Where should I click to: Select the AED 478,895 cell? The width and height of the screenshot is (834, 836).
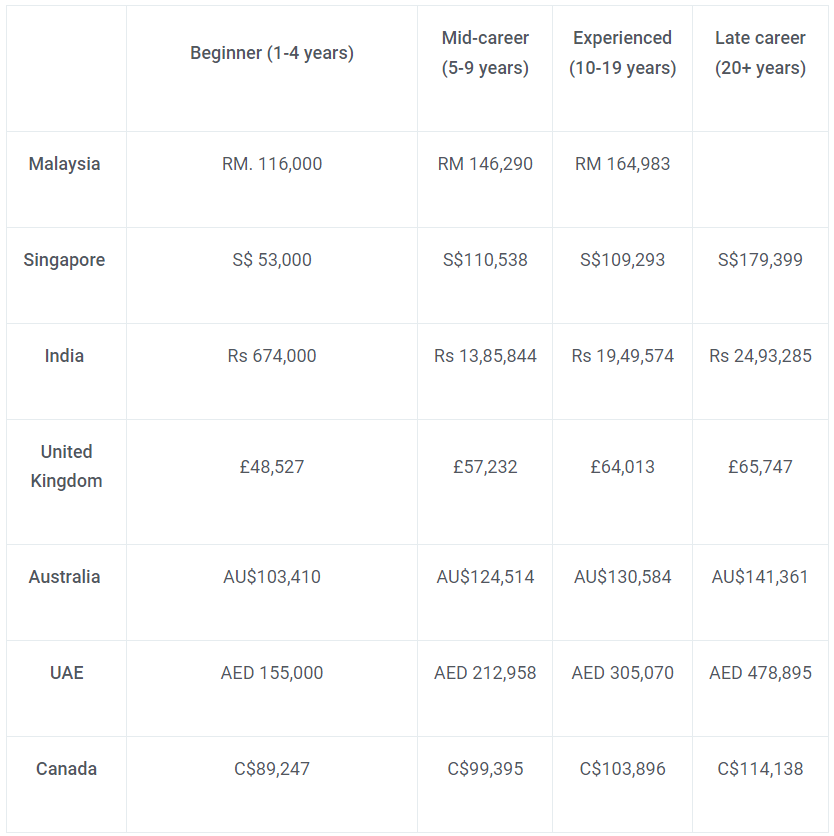760,673
